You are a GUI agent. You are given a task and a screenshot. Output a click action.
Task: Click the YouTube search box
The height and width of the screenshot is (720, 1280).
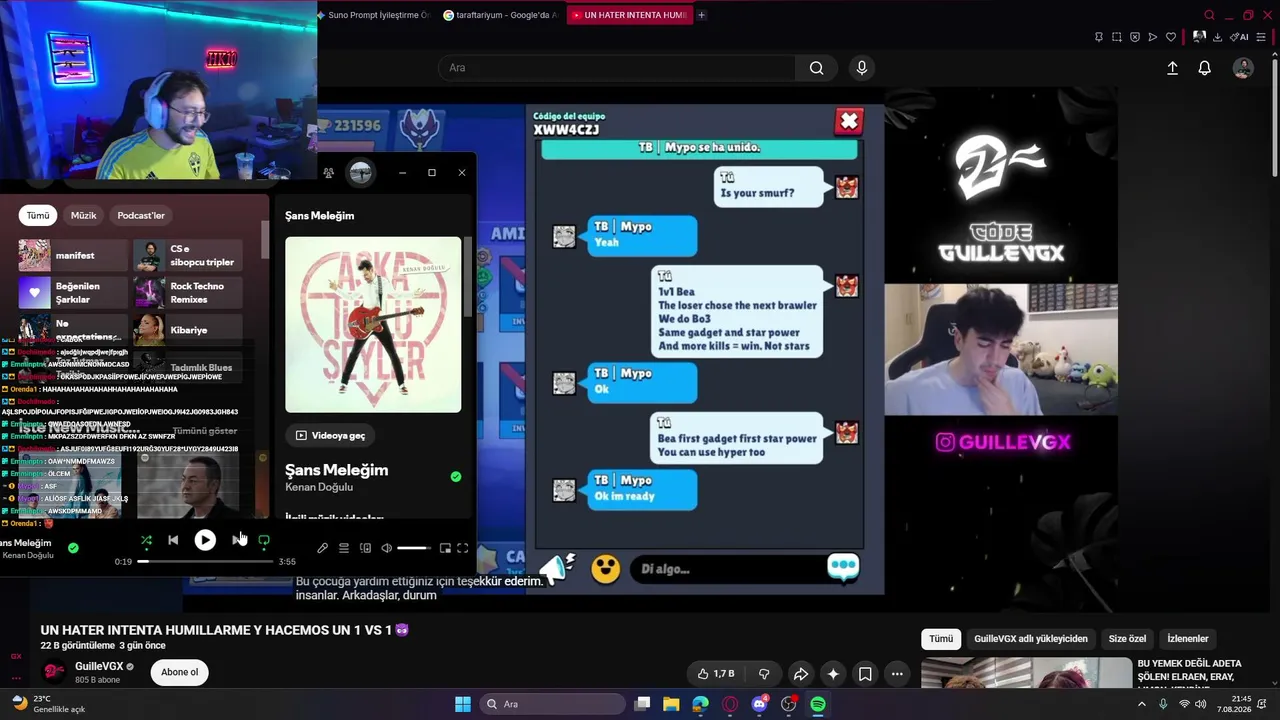coord(616,68)
